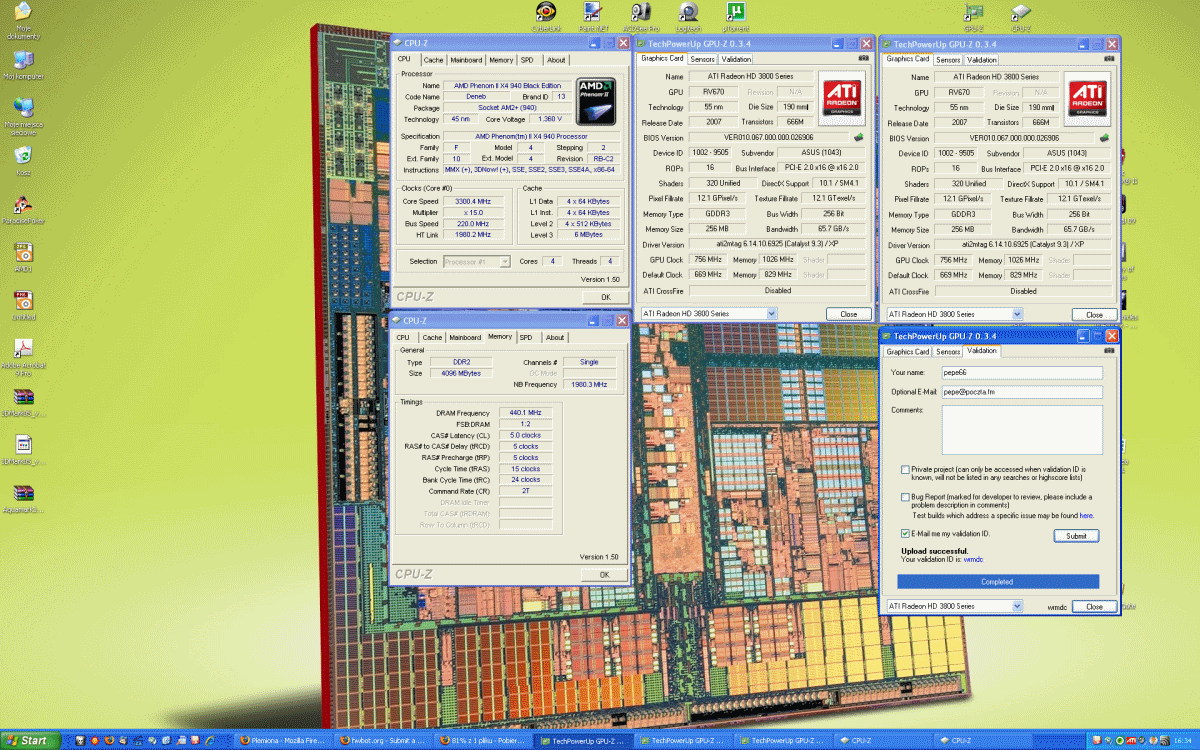
Task: Select Logitech webcam desktop shortcut
Action: [x=688, y=17]
